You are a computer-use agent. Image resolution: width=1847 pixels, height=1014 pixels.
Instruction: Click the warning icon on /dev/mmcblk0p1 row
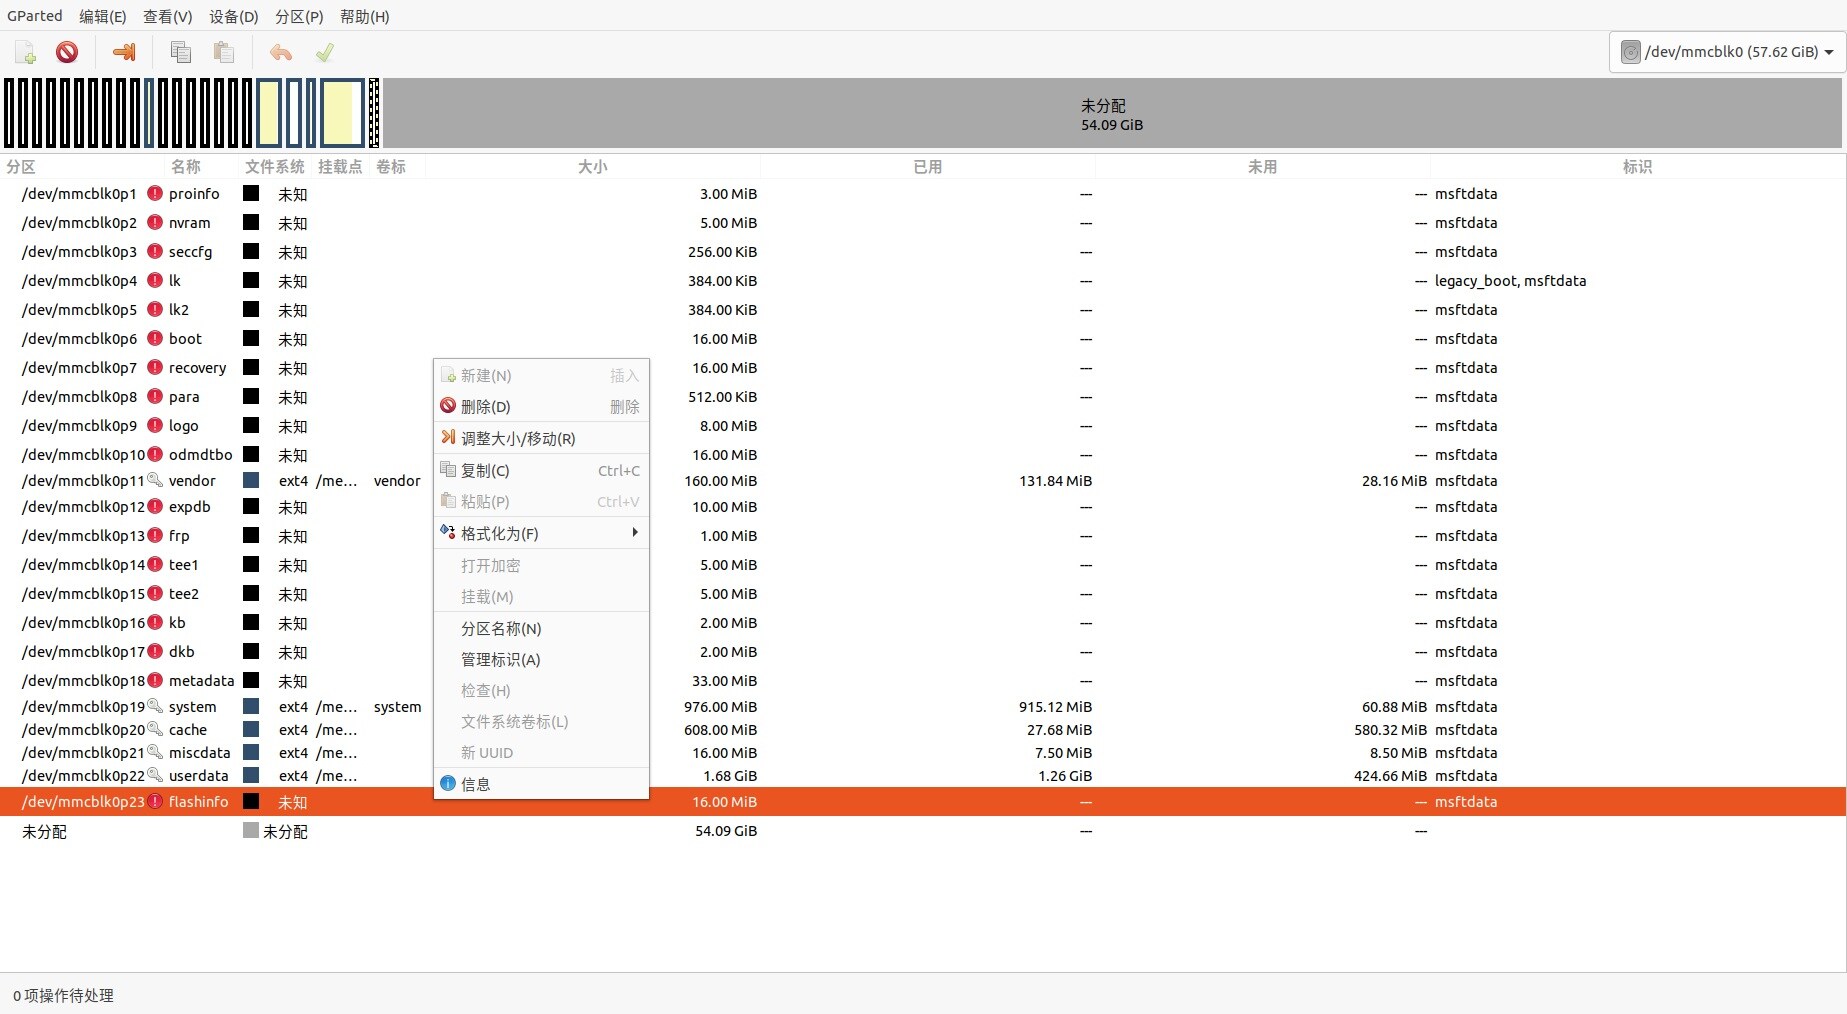[x=155, y=193]
